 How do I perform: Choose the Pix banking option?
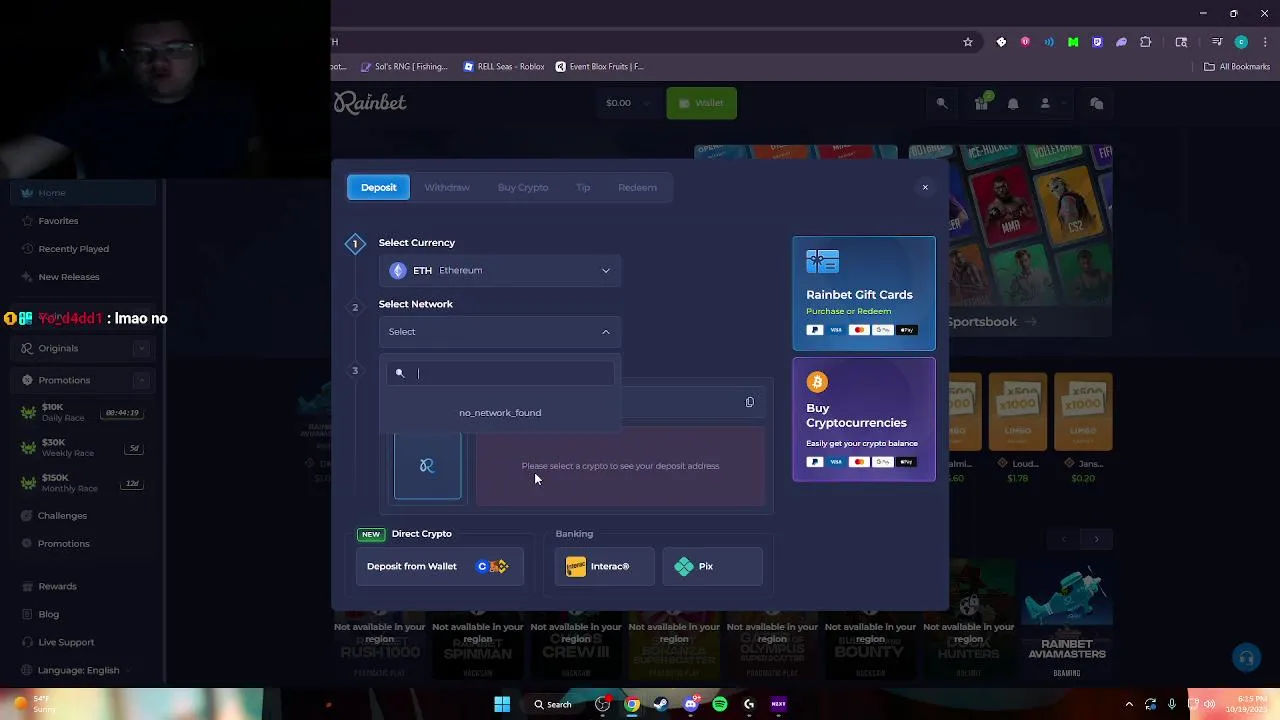click(x=713, y=567)
